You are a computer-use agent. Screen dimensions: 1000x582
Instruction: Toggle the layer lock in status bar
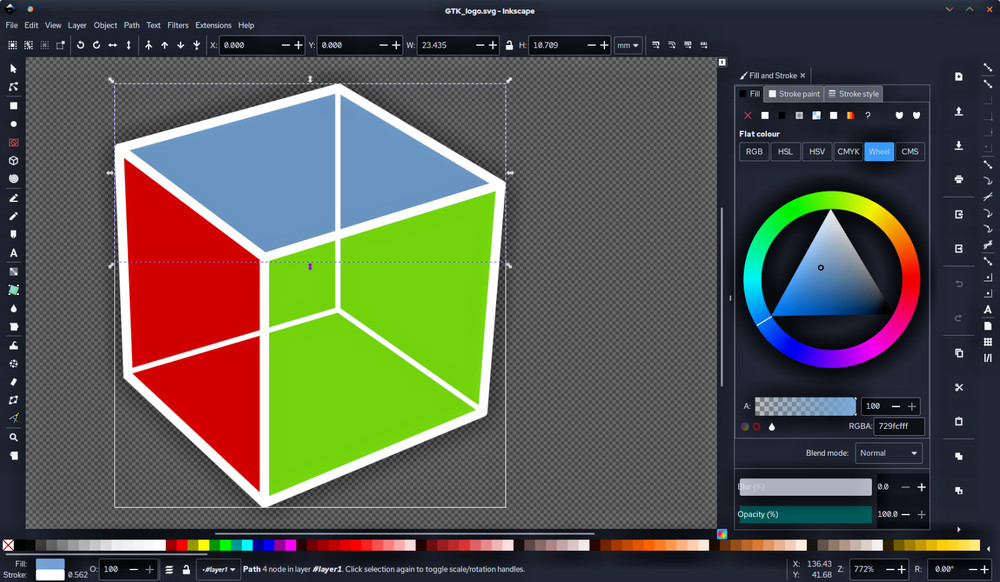coord(187,569)
